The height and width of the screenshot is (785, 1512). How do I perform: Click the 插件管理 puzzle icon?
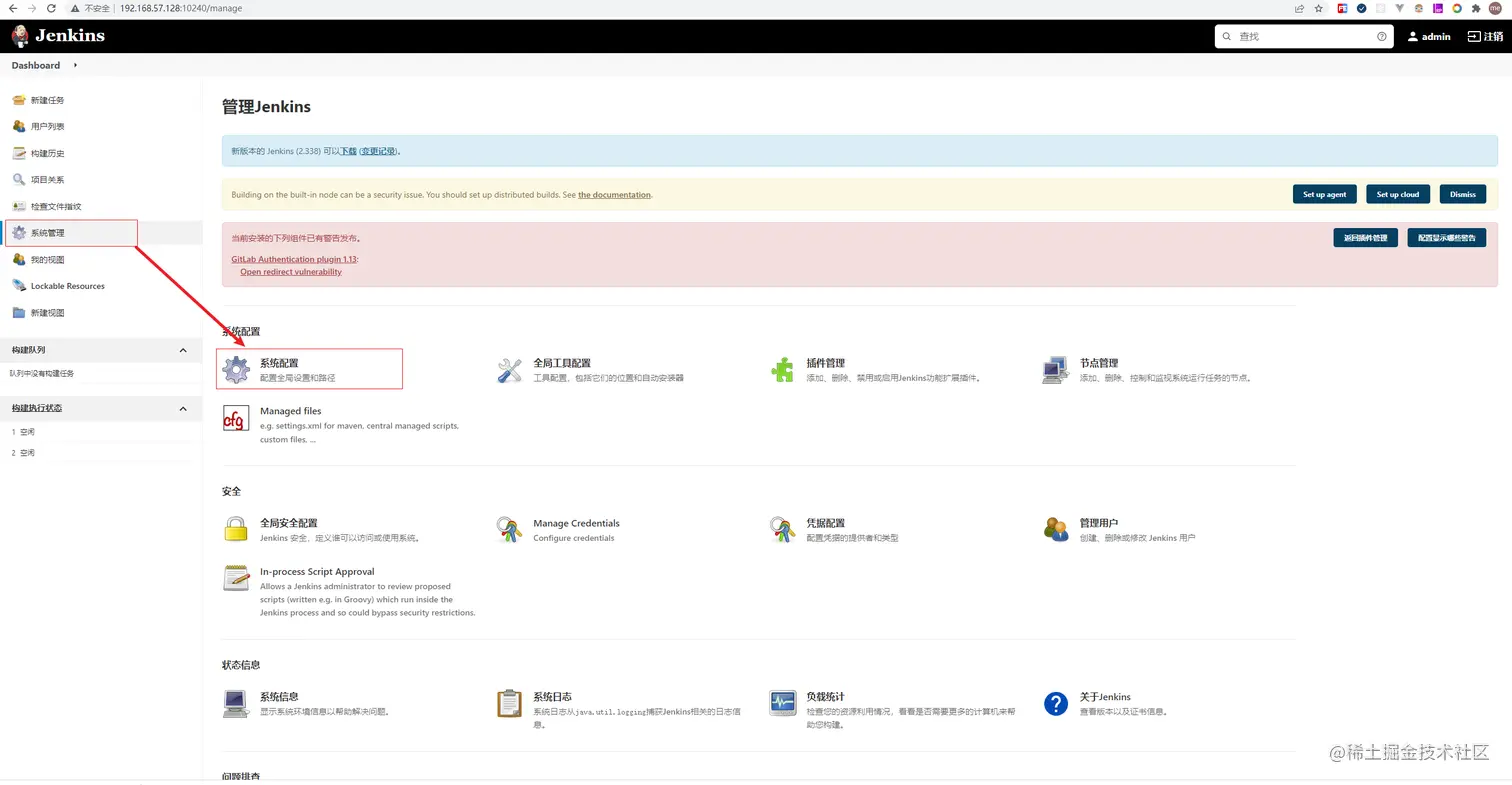(x=782, y=369)
